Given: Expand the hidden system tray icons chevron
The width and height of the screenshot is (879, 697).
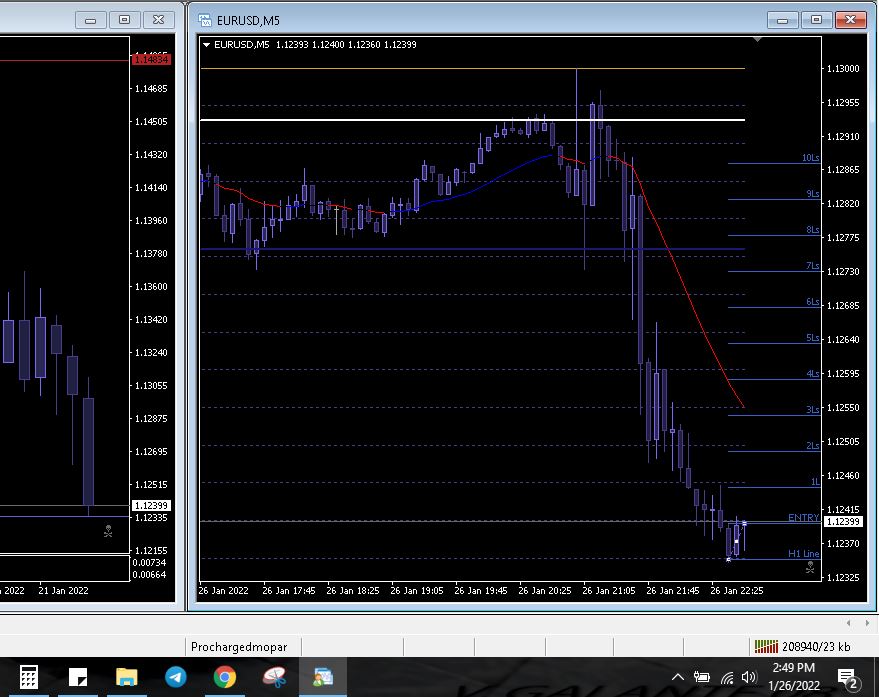Looking at the screenshot, I should tap(678, 678).
